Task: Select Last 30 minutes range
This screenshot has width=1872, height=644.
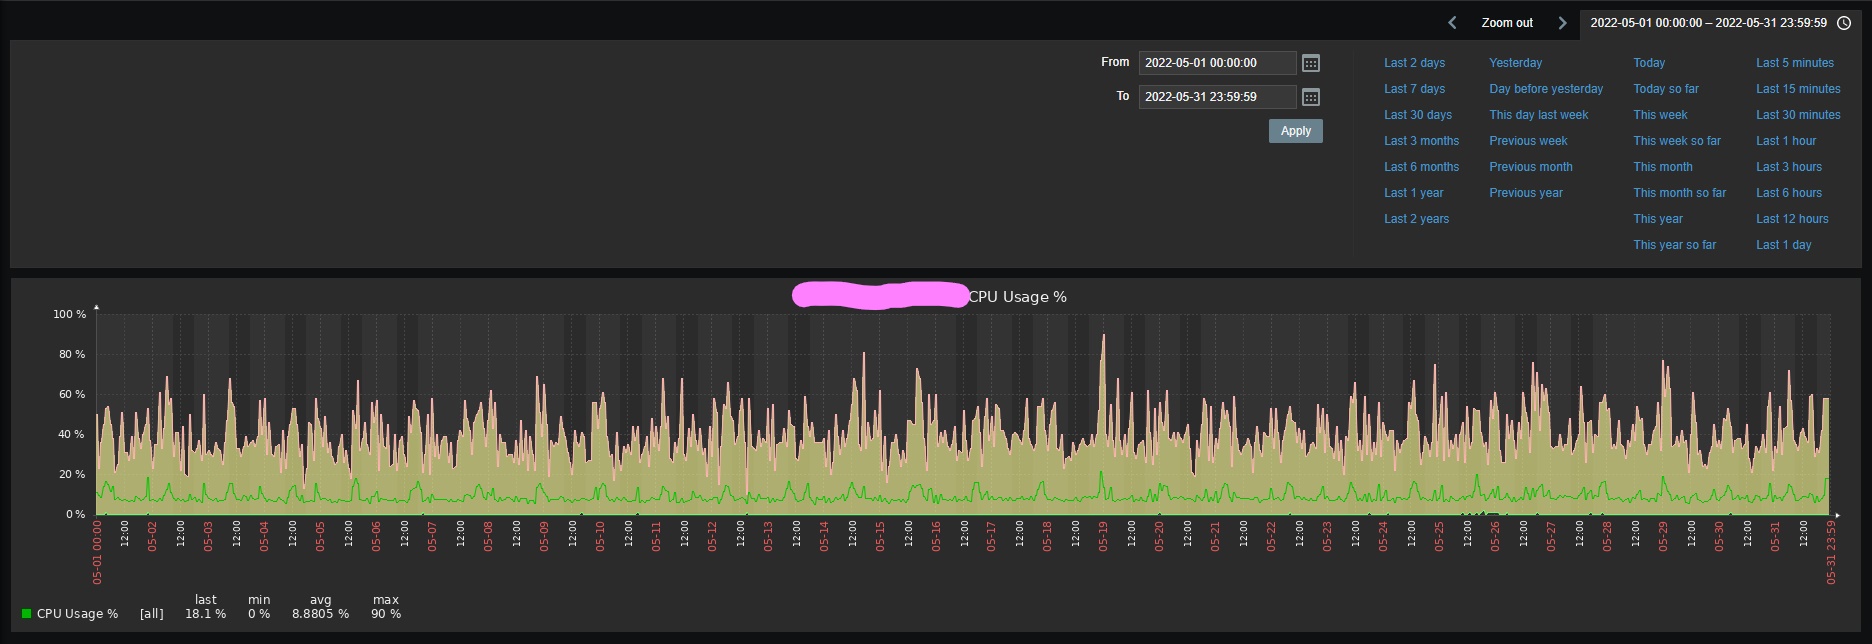Action: [1798, 115]
